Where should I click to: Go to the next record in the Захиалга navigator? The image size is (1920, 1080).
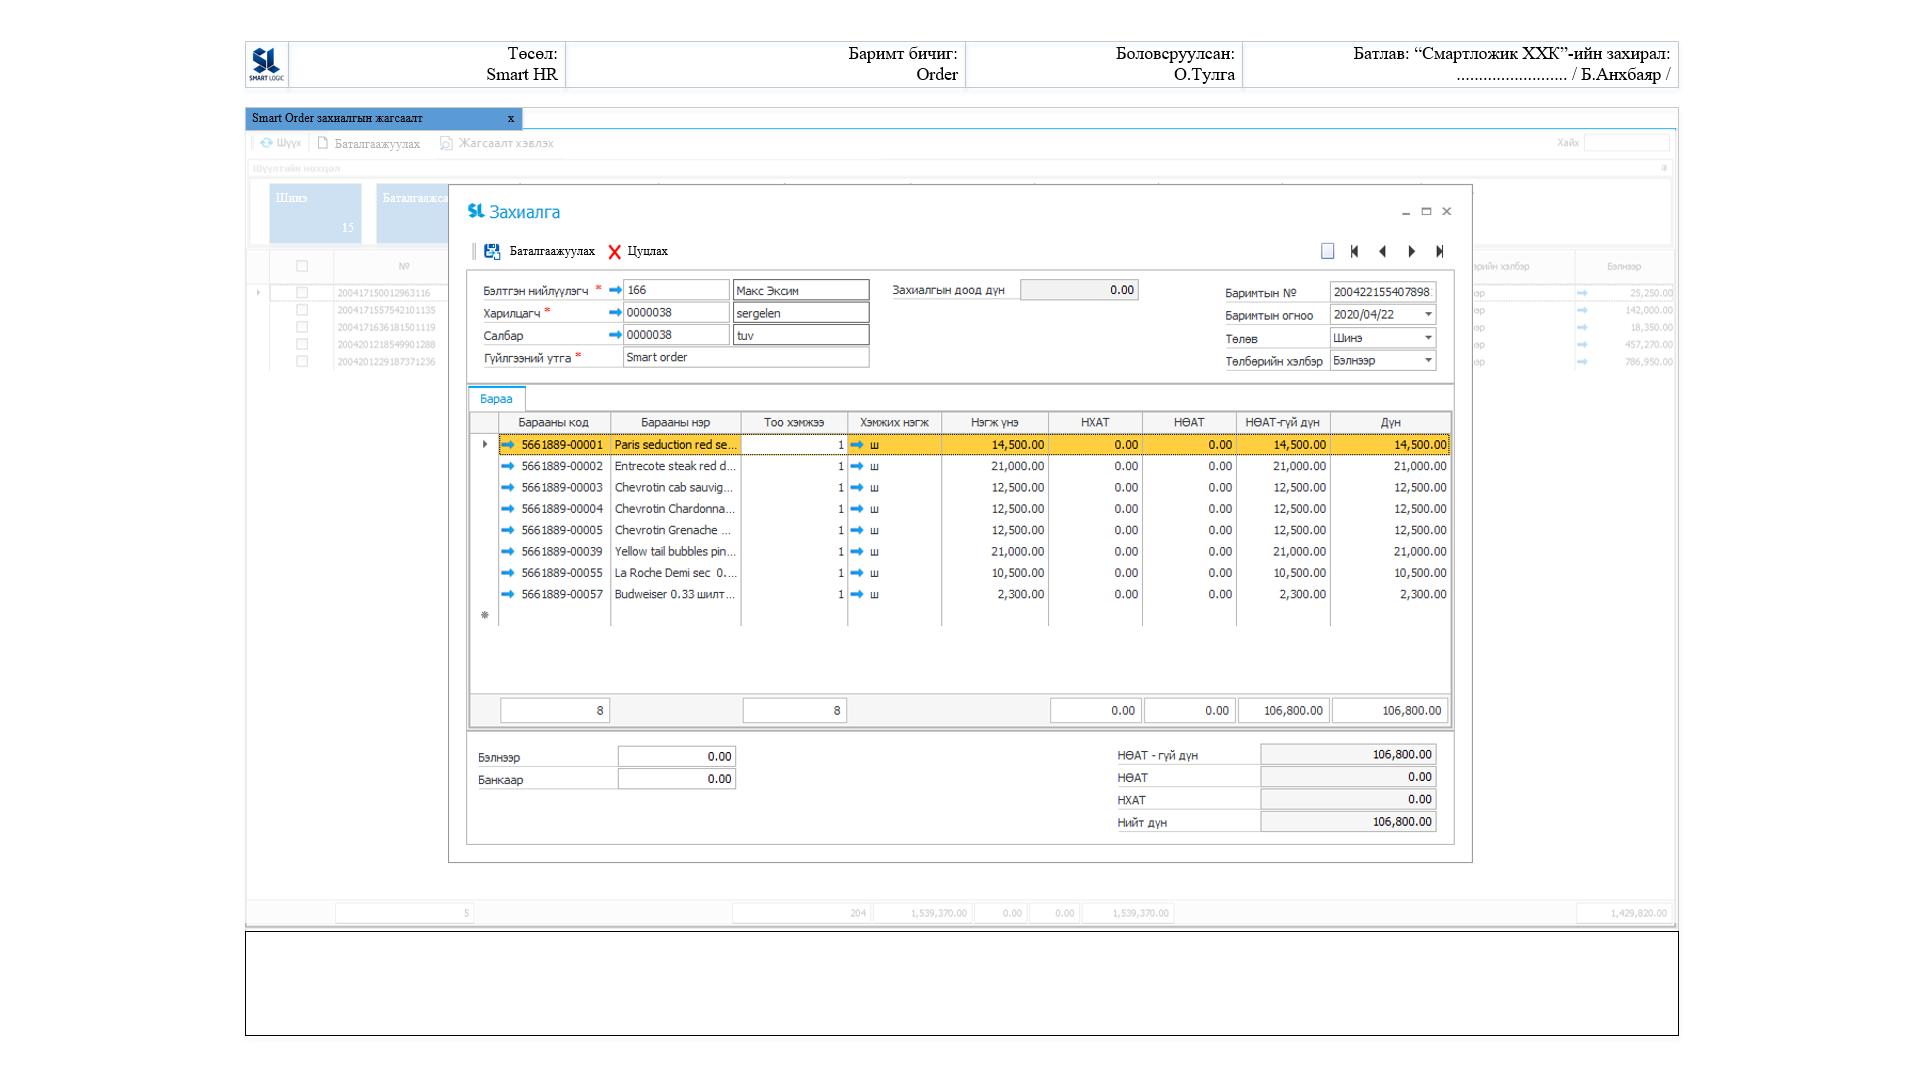click(x=1412, y=251)
